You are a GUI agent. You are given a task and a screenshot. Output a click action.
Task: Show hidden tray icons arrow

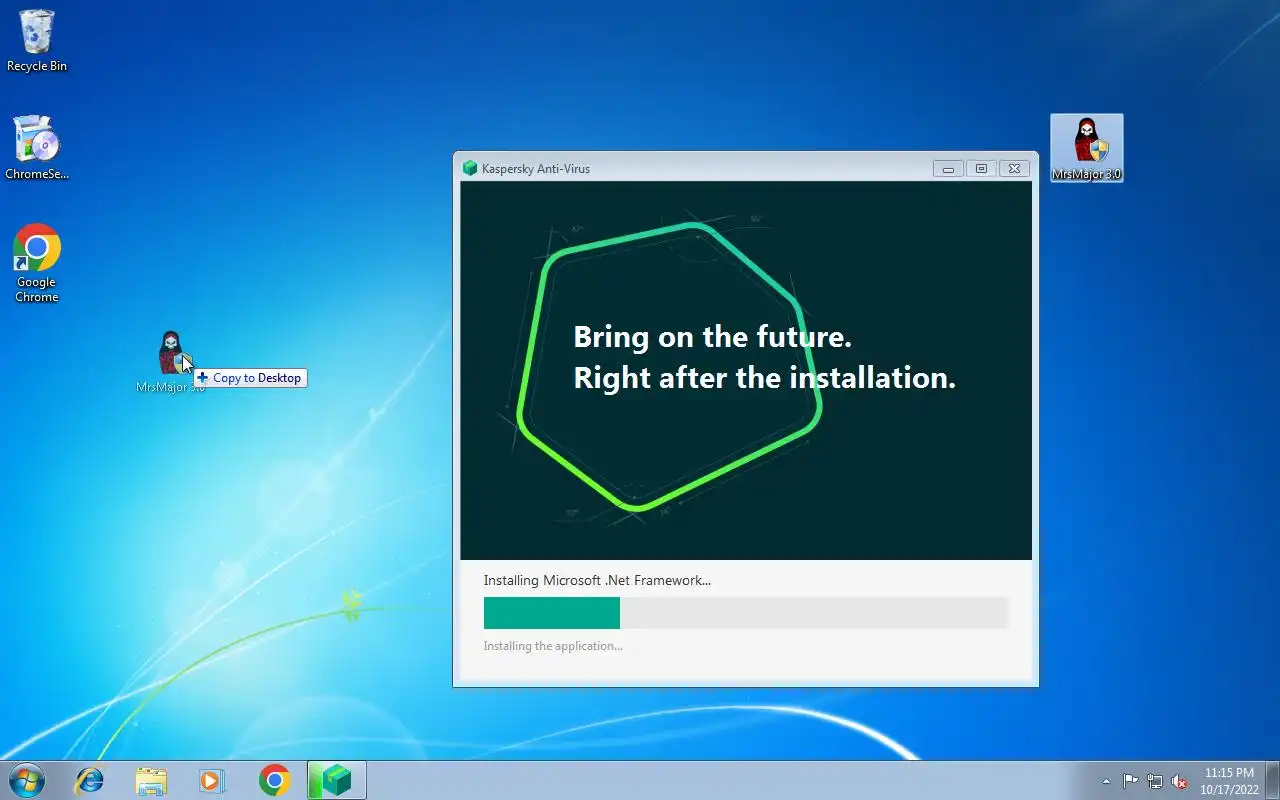(1106, 781)
